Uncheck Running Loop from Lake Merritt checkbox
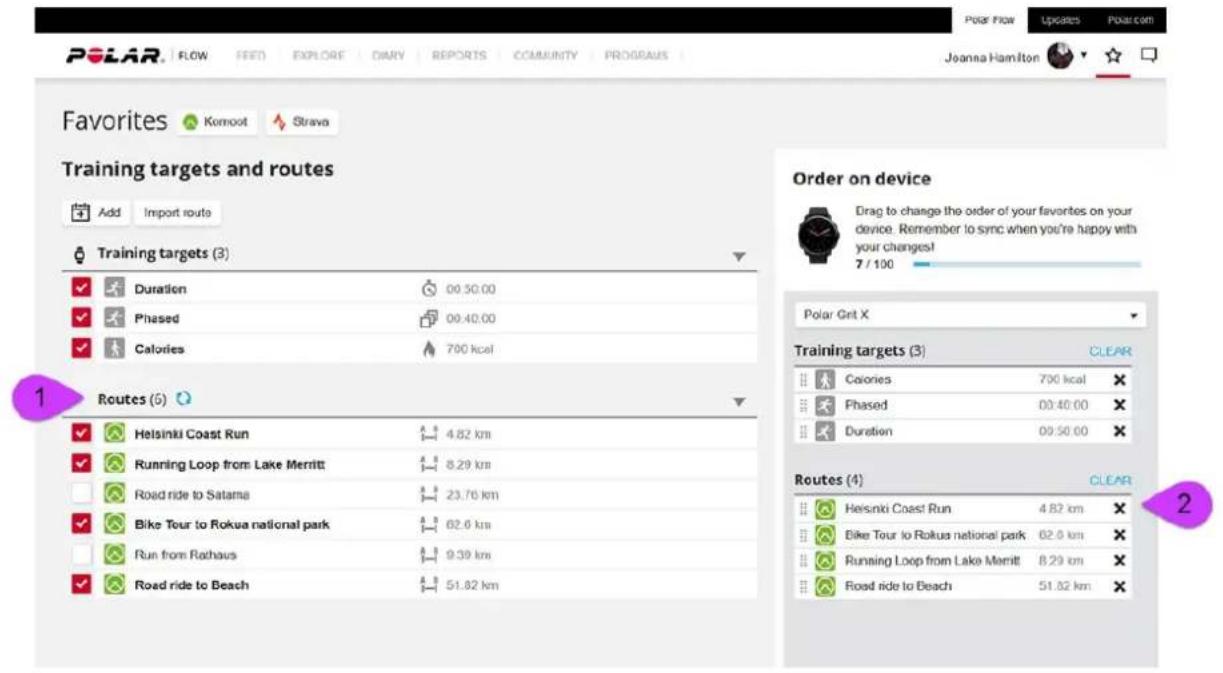This screenshot has height=673, width=1223. point(82,464)
